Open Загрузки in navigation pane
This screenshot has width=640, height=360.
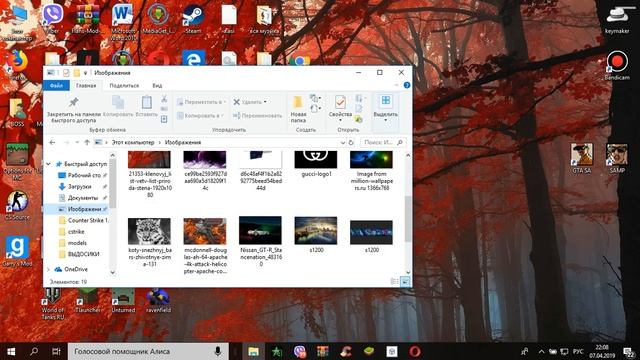[79, 187]
